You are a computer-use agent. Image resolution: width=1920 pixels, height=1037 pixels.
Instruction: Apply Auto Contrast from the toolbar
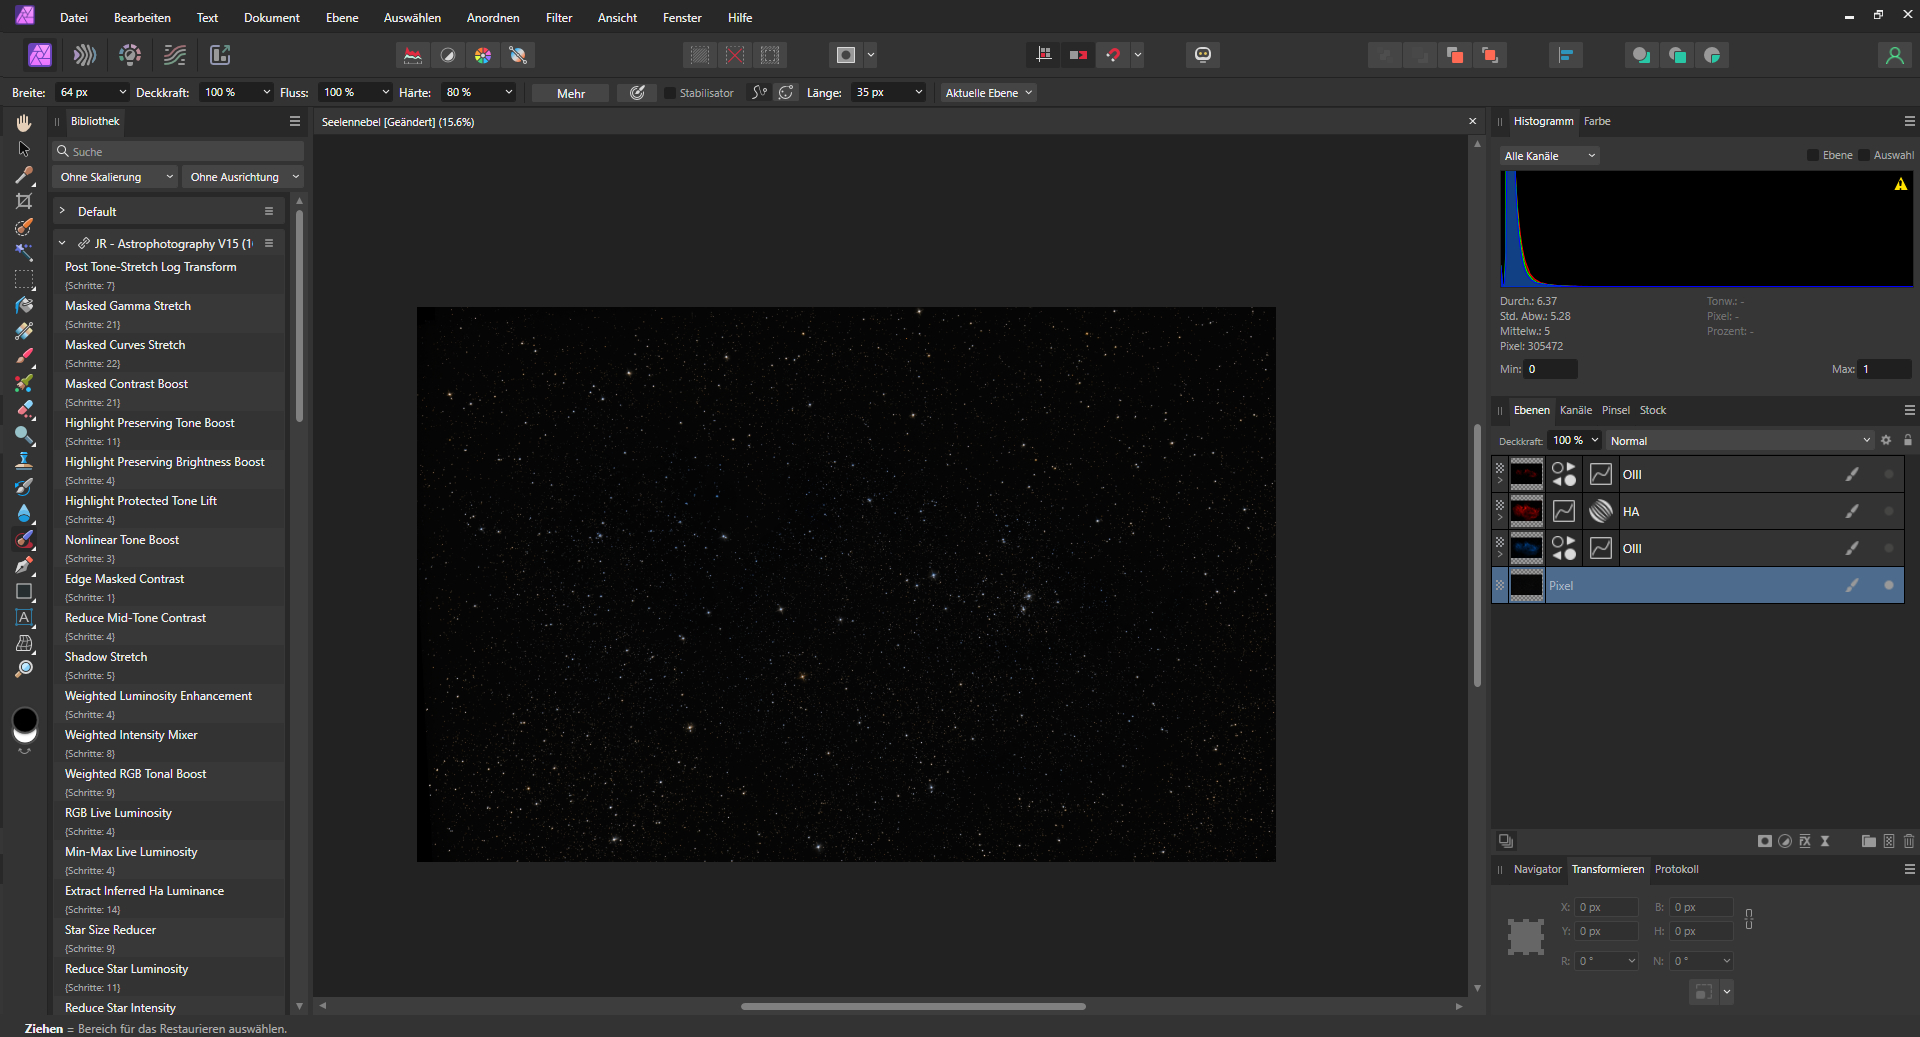tap(448, 55)
